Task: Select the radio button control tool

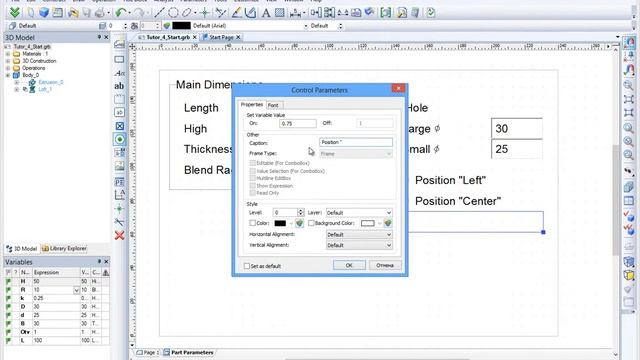Action: click(120, 140)
